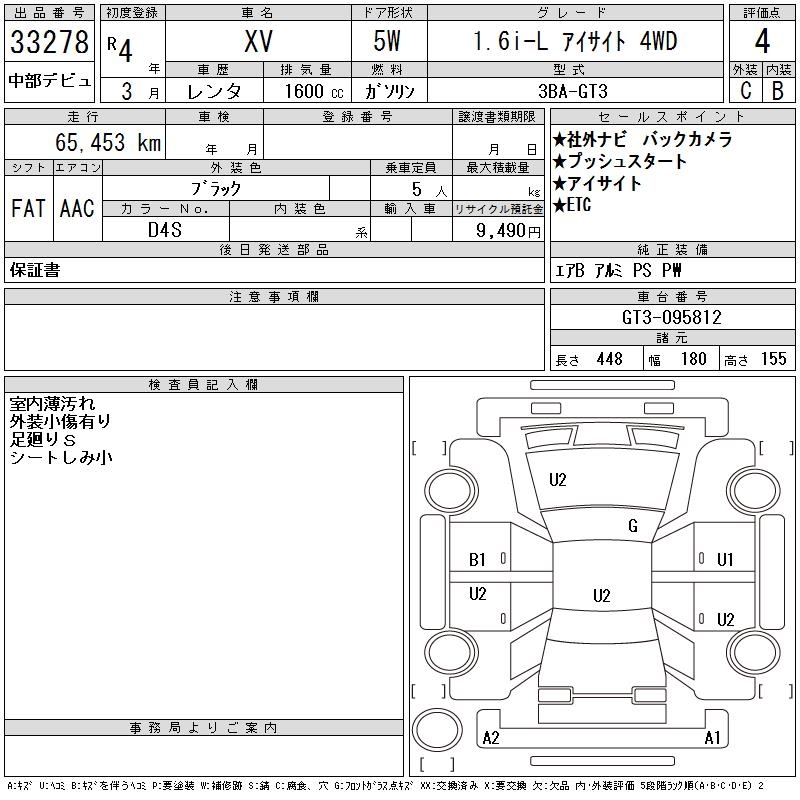This screenshot has height=800, width=800.
Task: Click the A1 mark on rear bumper
Action: 712,738
